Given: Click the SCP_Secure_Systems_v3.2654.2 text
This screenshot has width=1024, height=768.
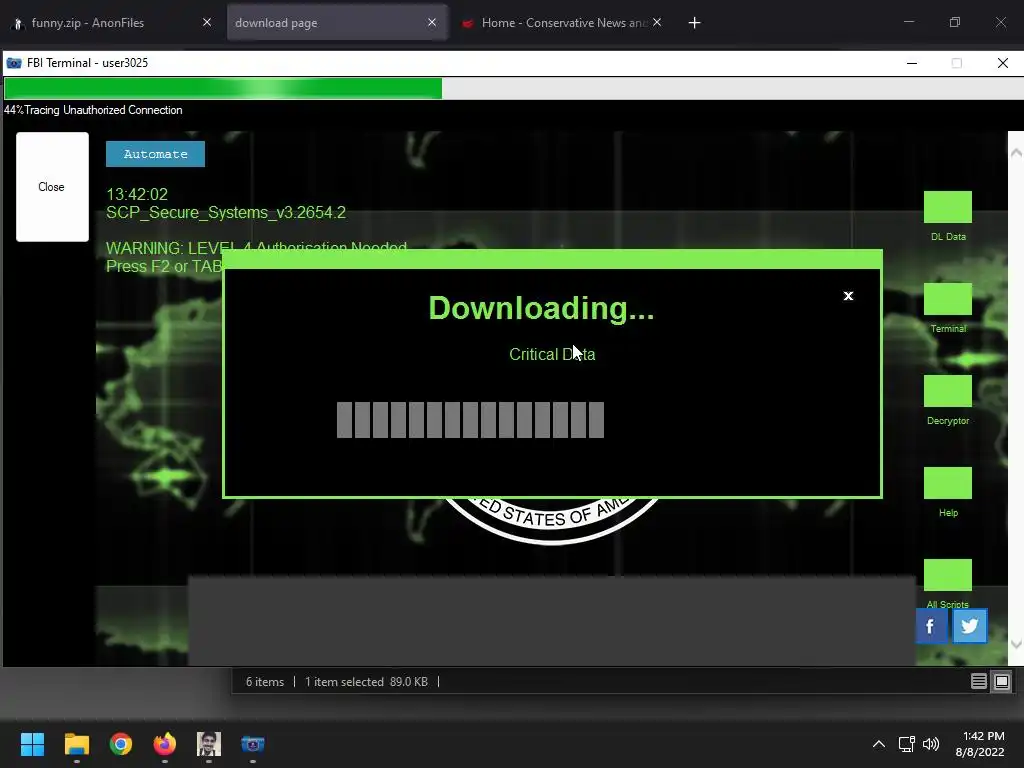Looking at the screenshot, I should coord(226,212).
